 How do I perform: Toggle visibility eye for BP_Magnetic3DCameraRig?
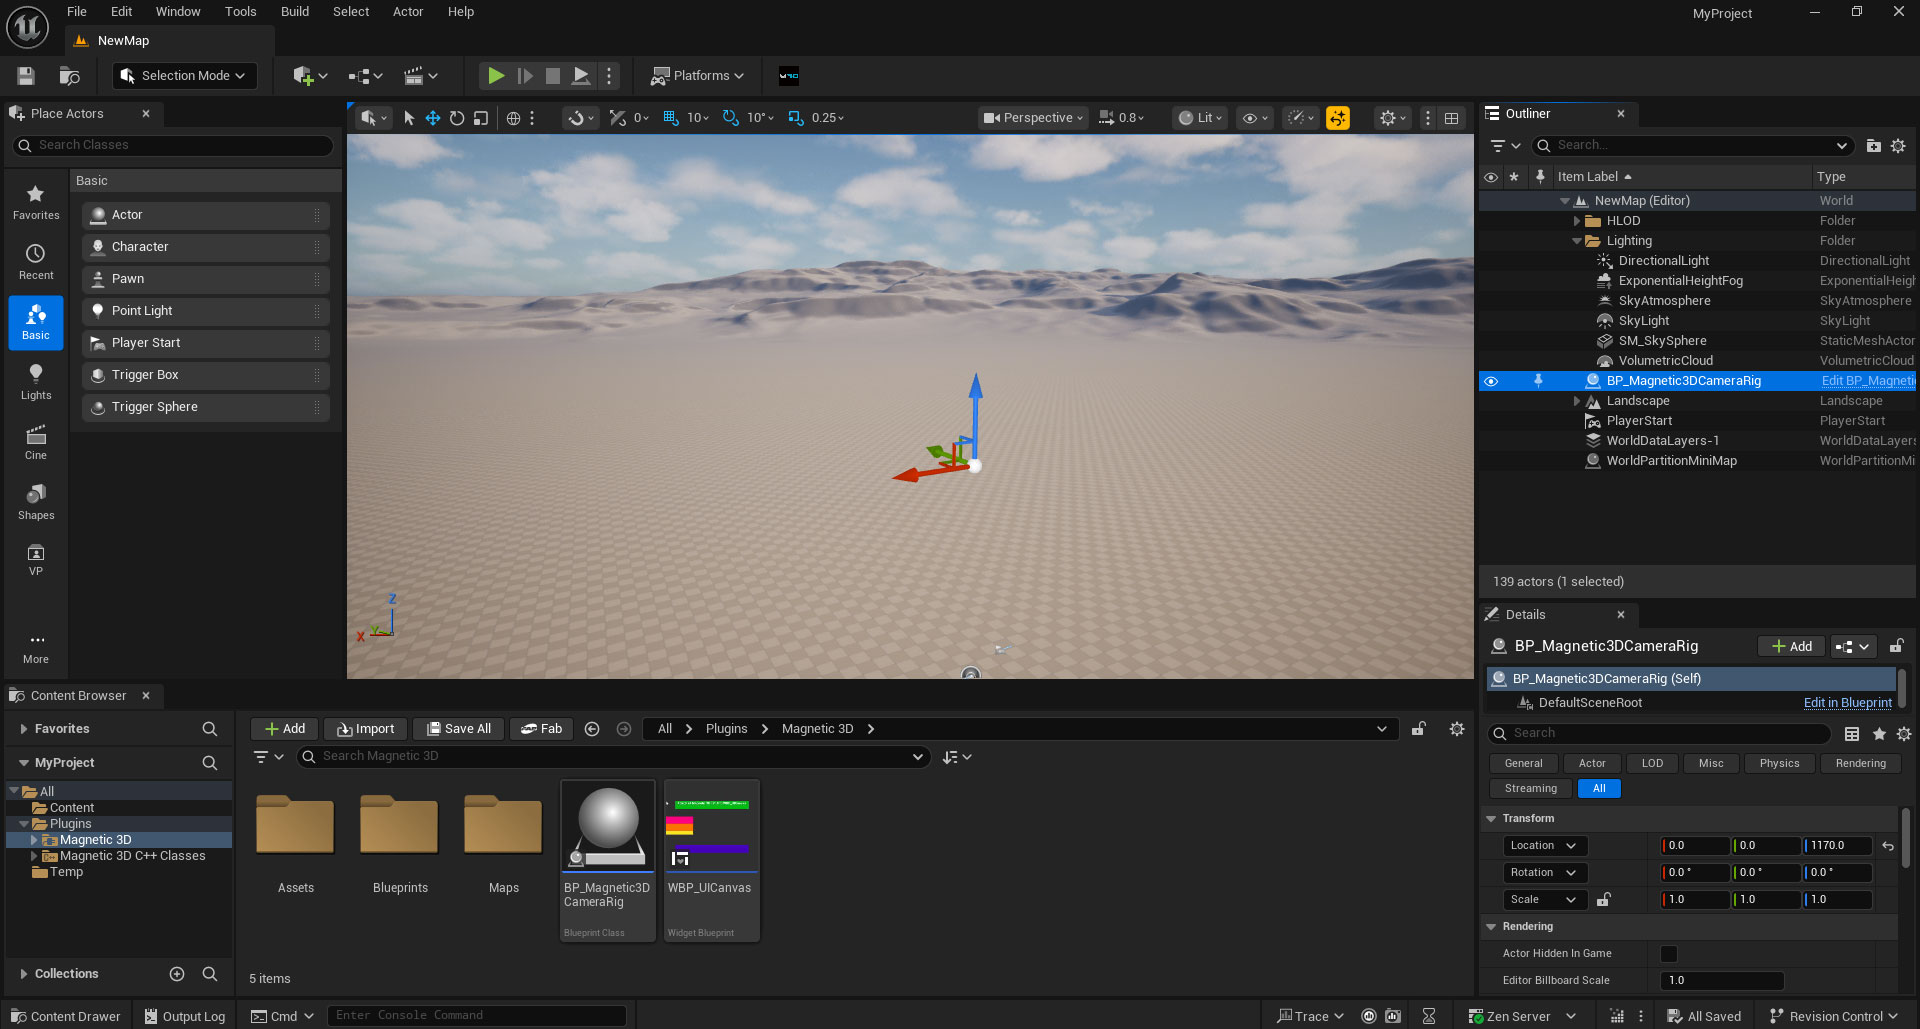pos(1491,381)
